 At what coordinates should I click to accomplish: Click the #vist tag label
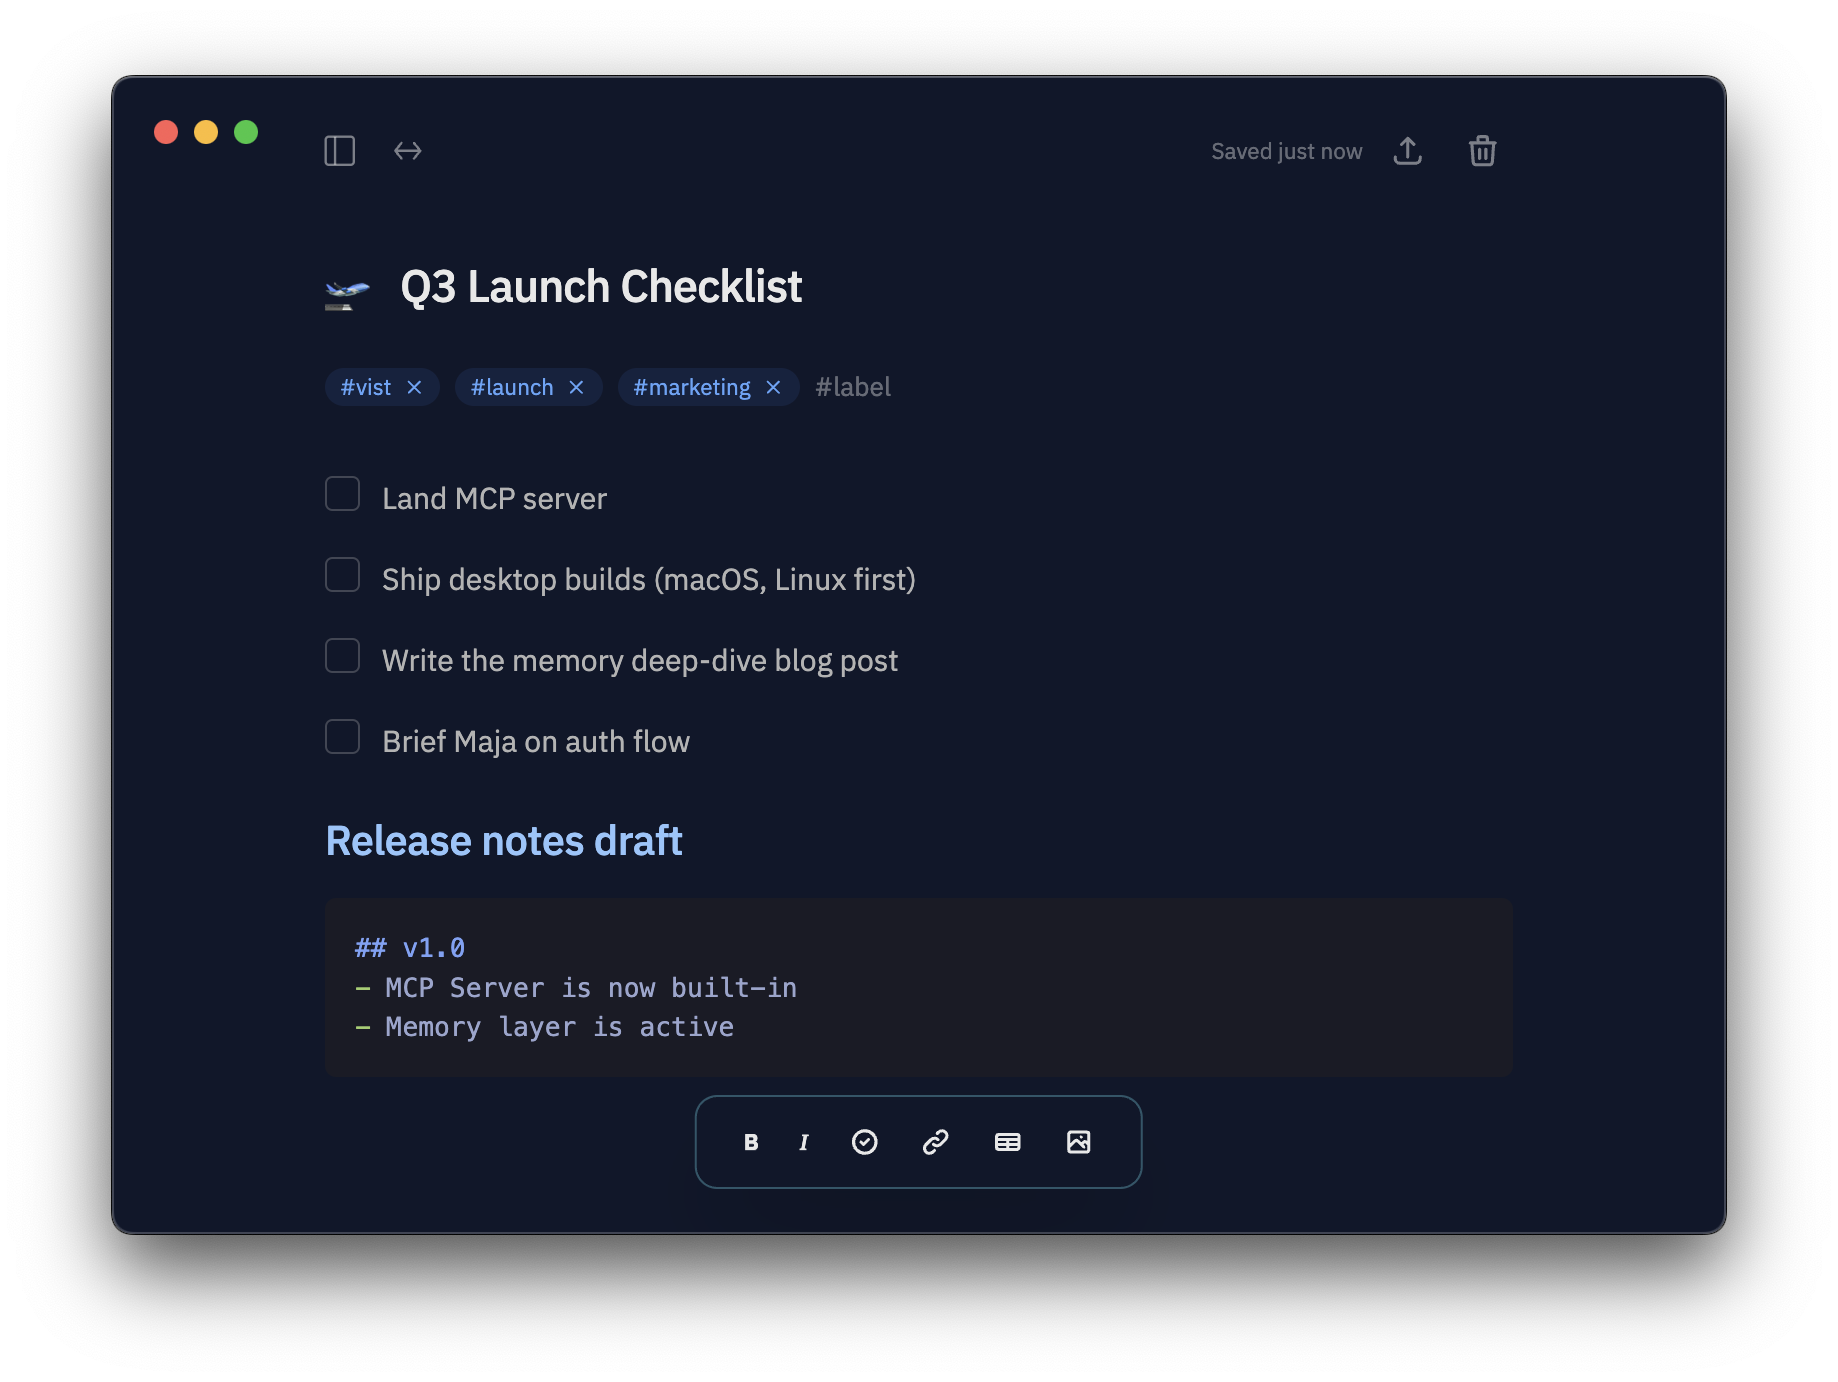(366, 387)
